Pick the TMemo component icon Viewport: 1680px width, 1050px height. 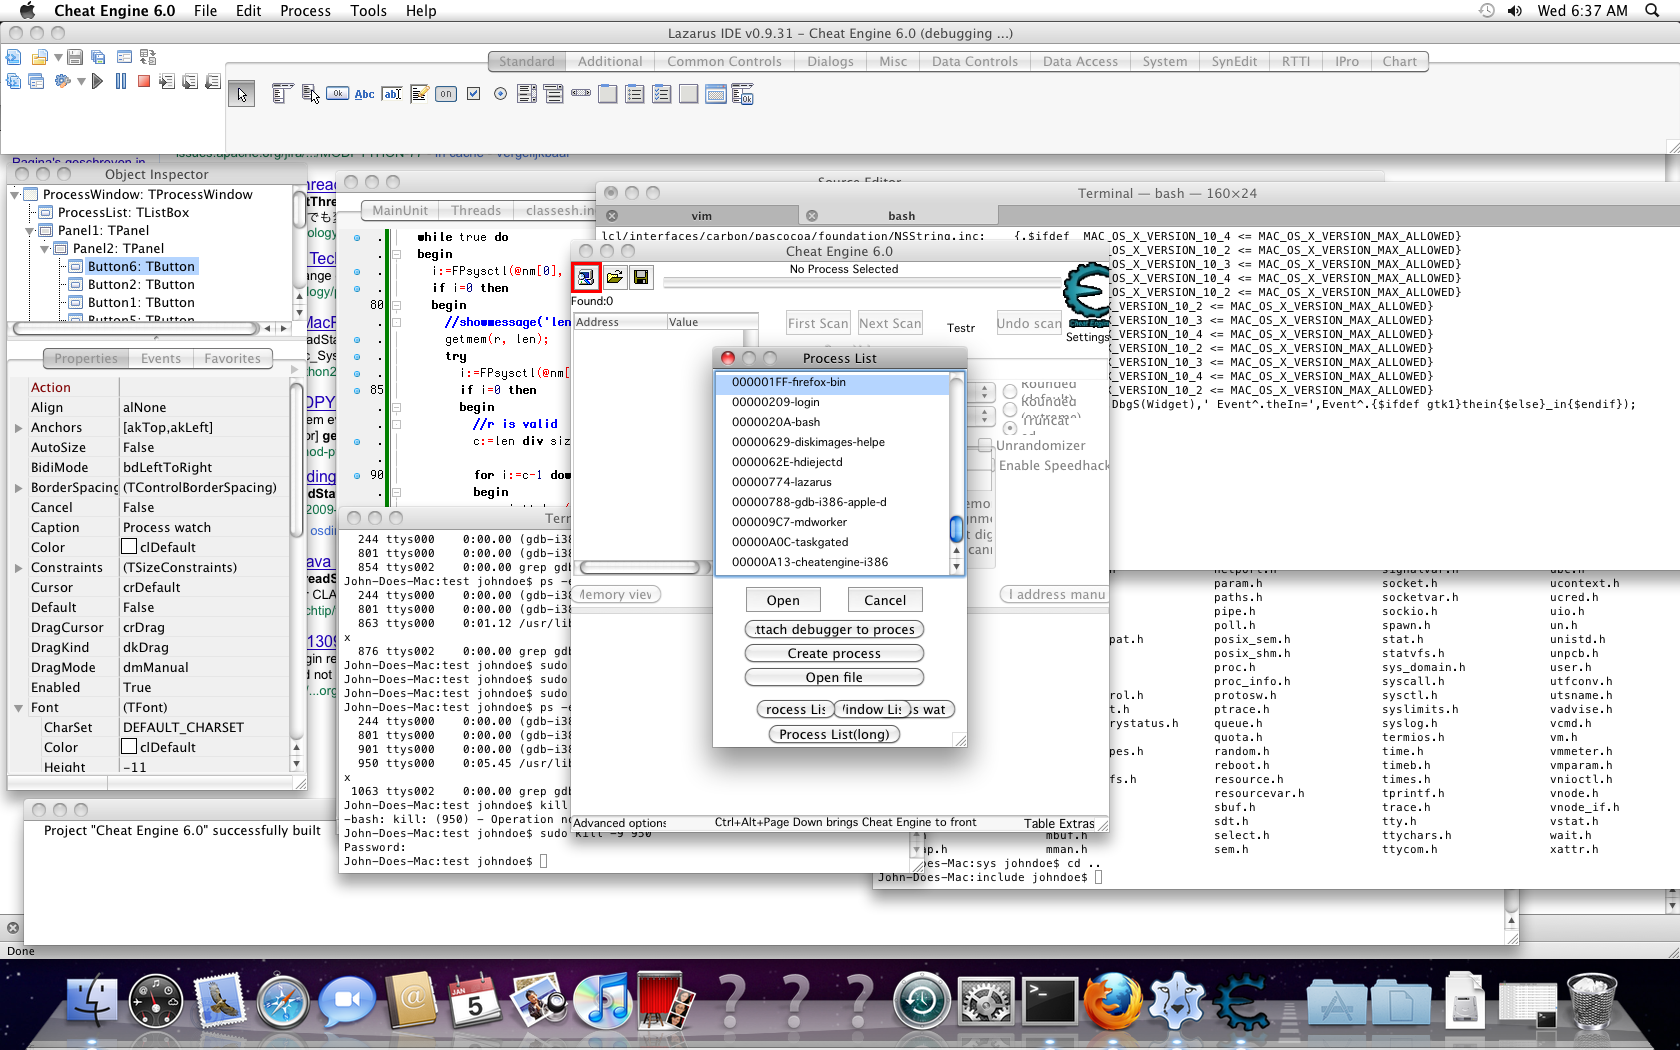pos(419,94)
